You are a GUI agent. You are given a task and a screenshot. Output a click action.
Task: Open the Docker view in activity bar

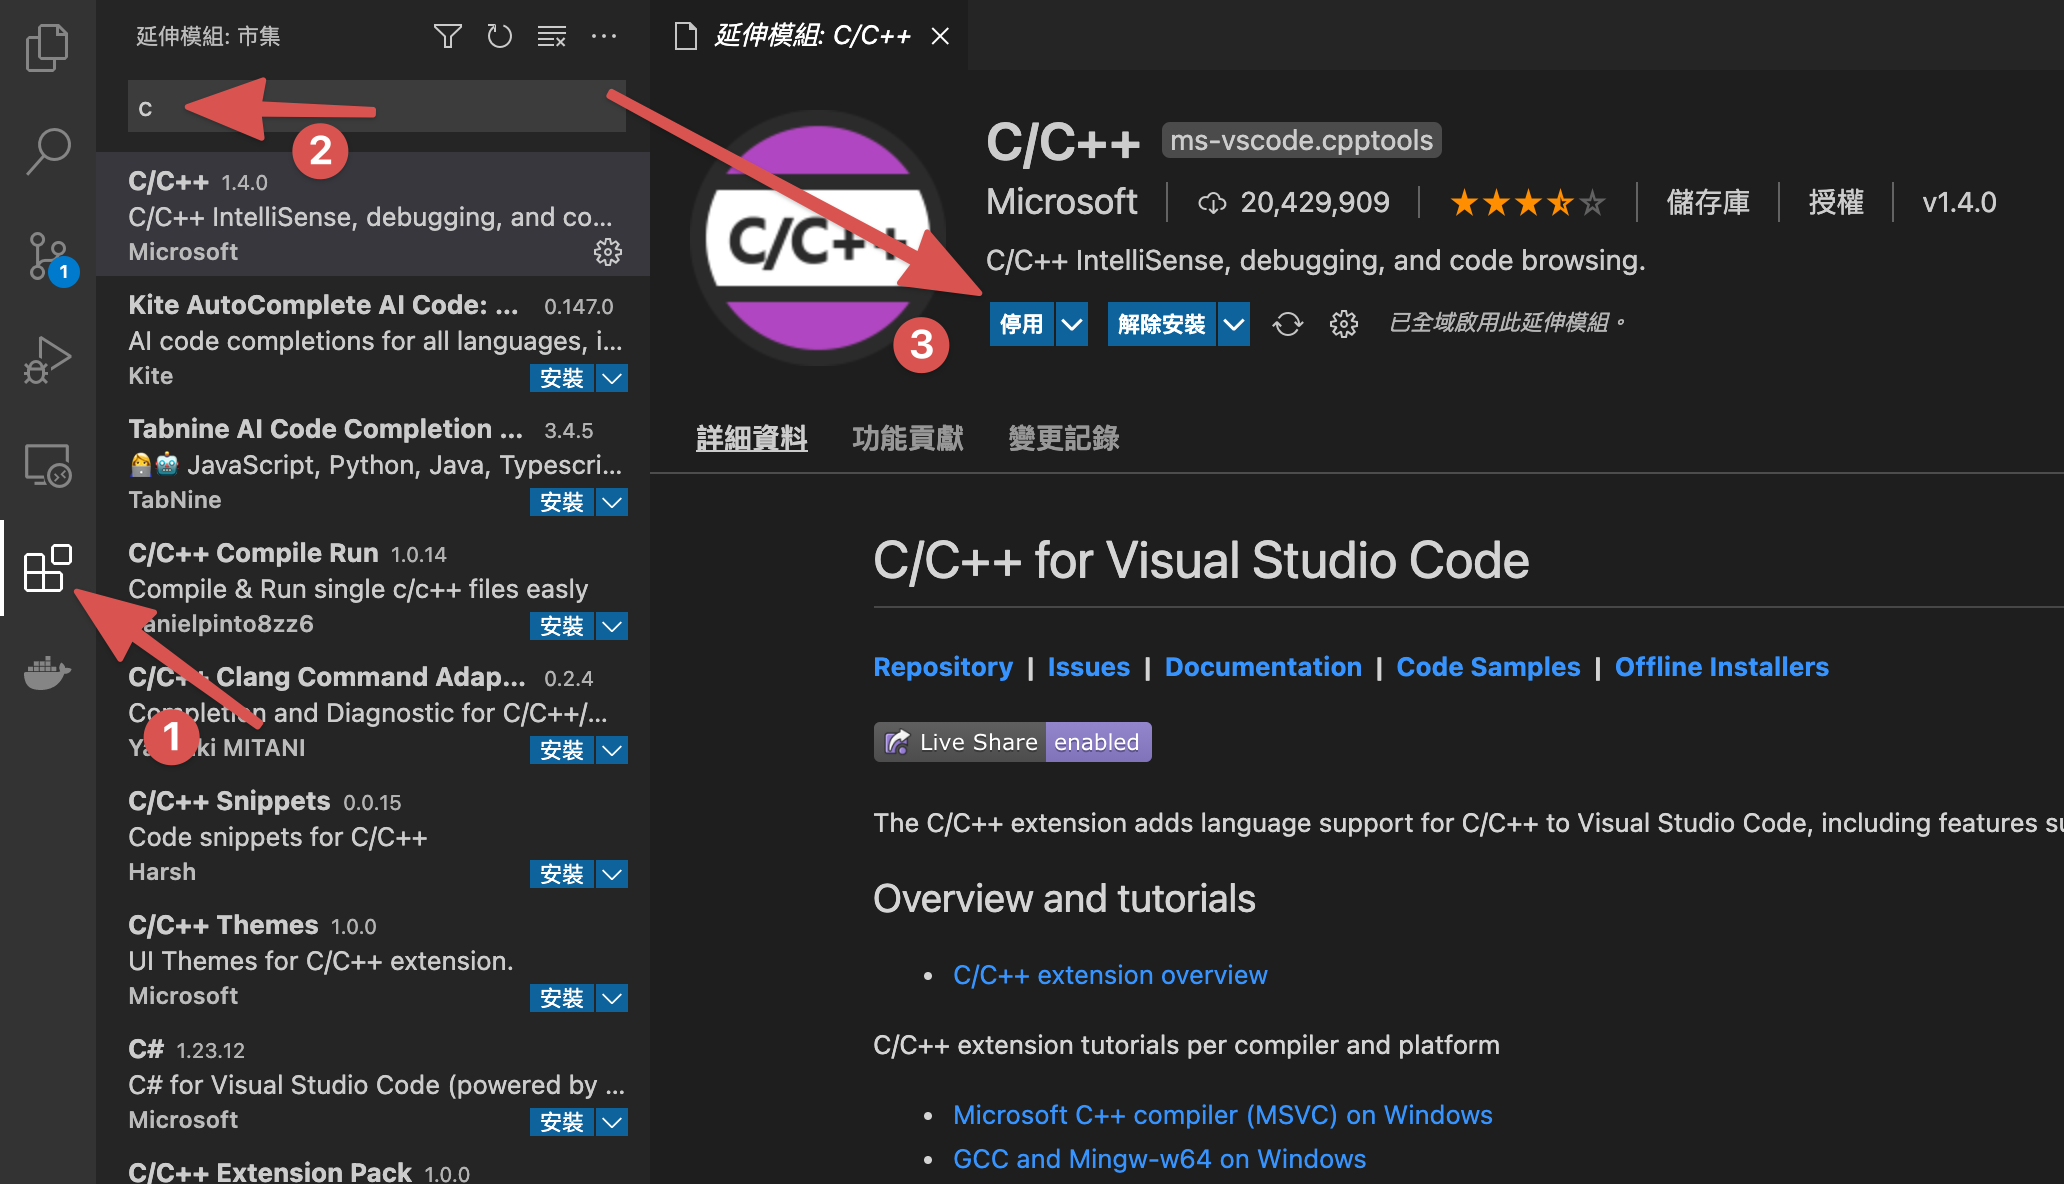47,672
